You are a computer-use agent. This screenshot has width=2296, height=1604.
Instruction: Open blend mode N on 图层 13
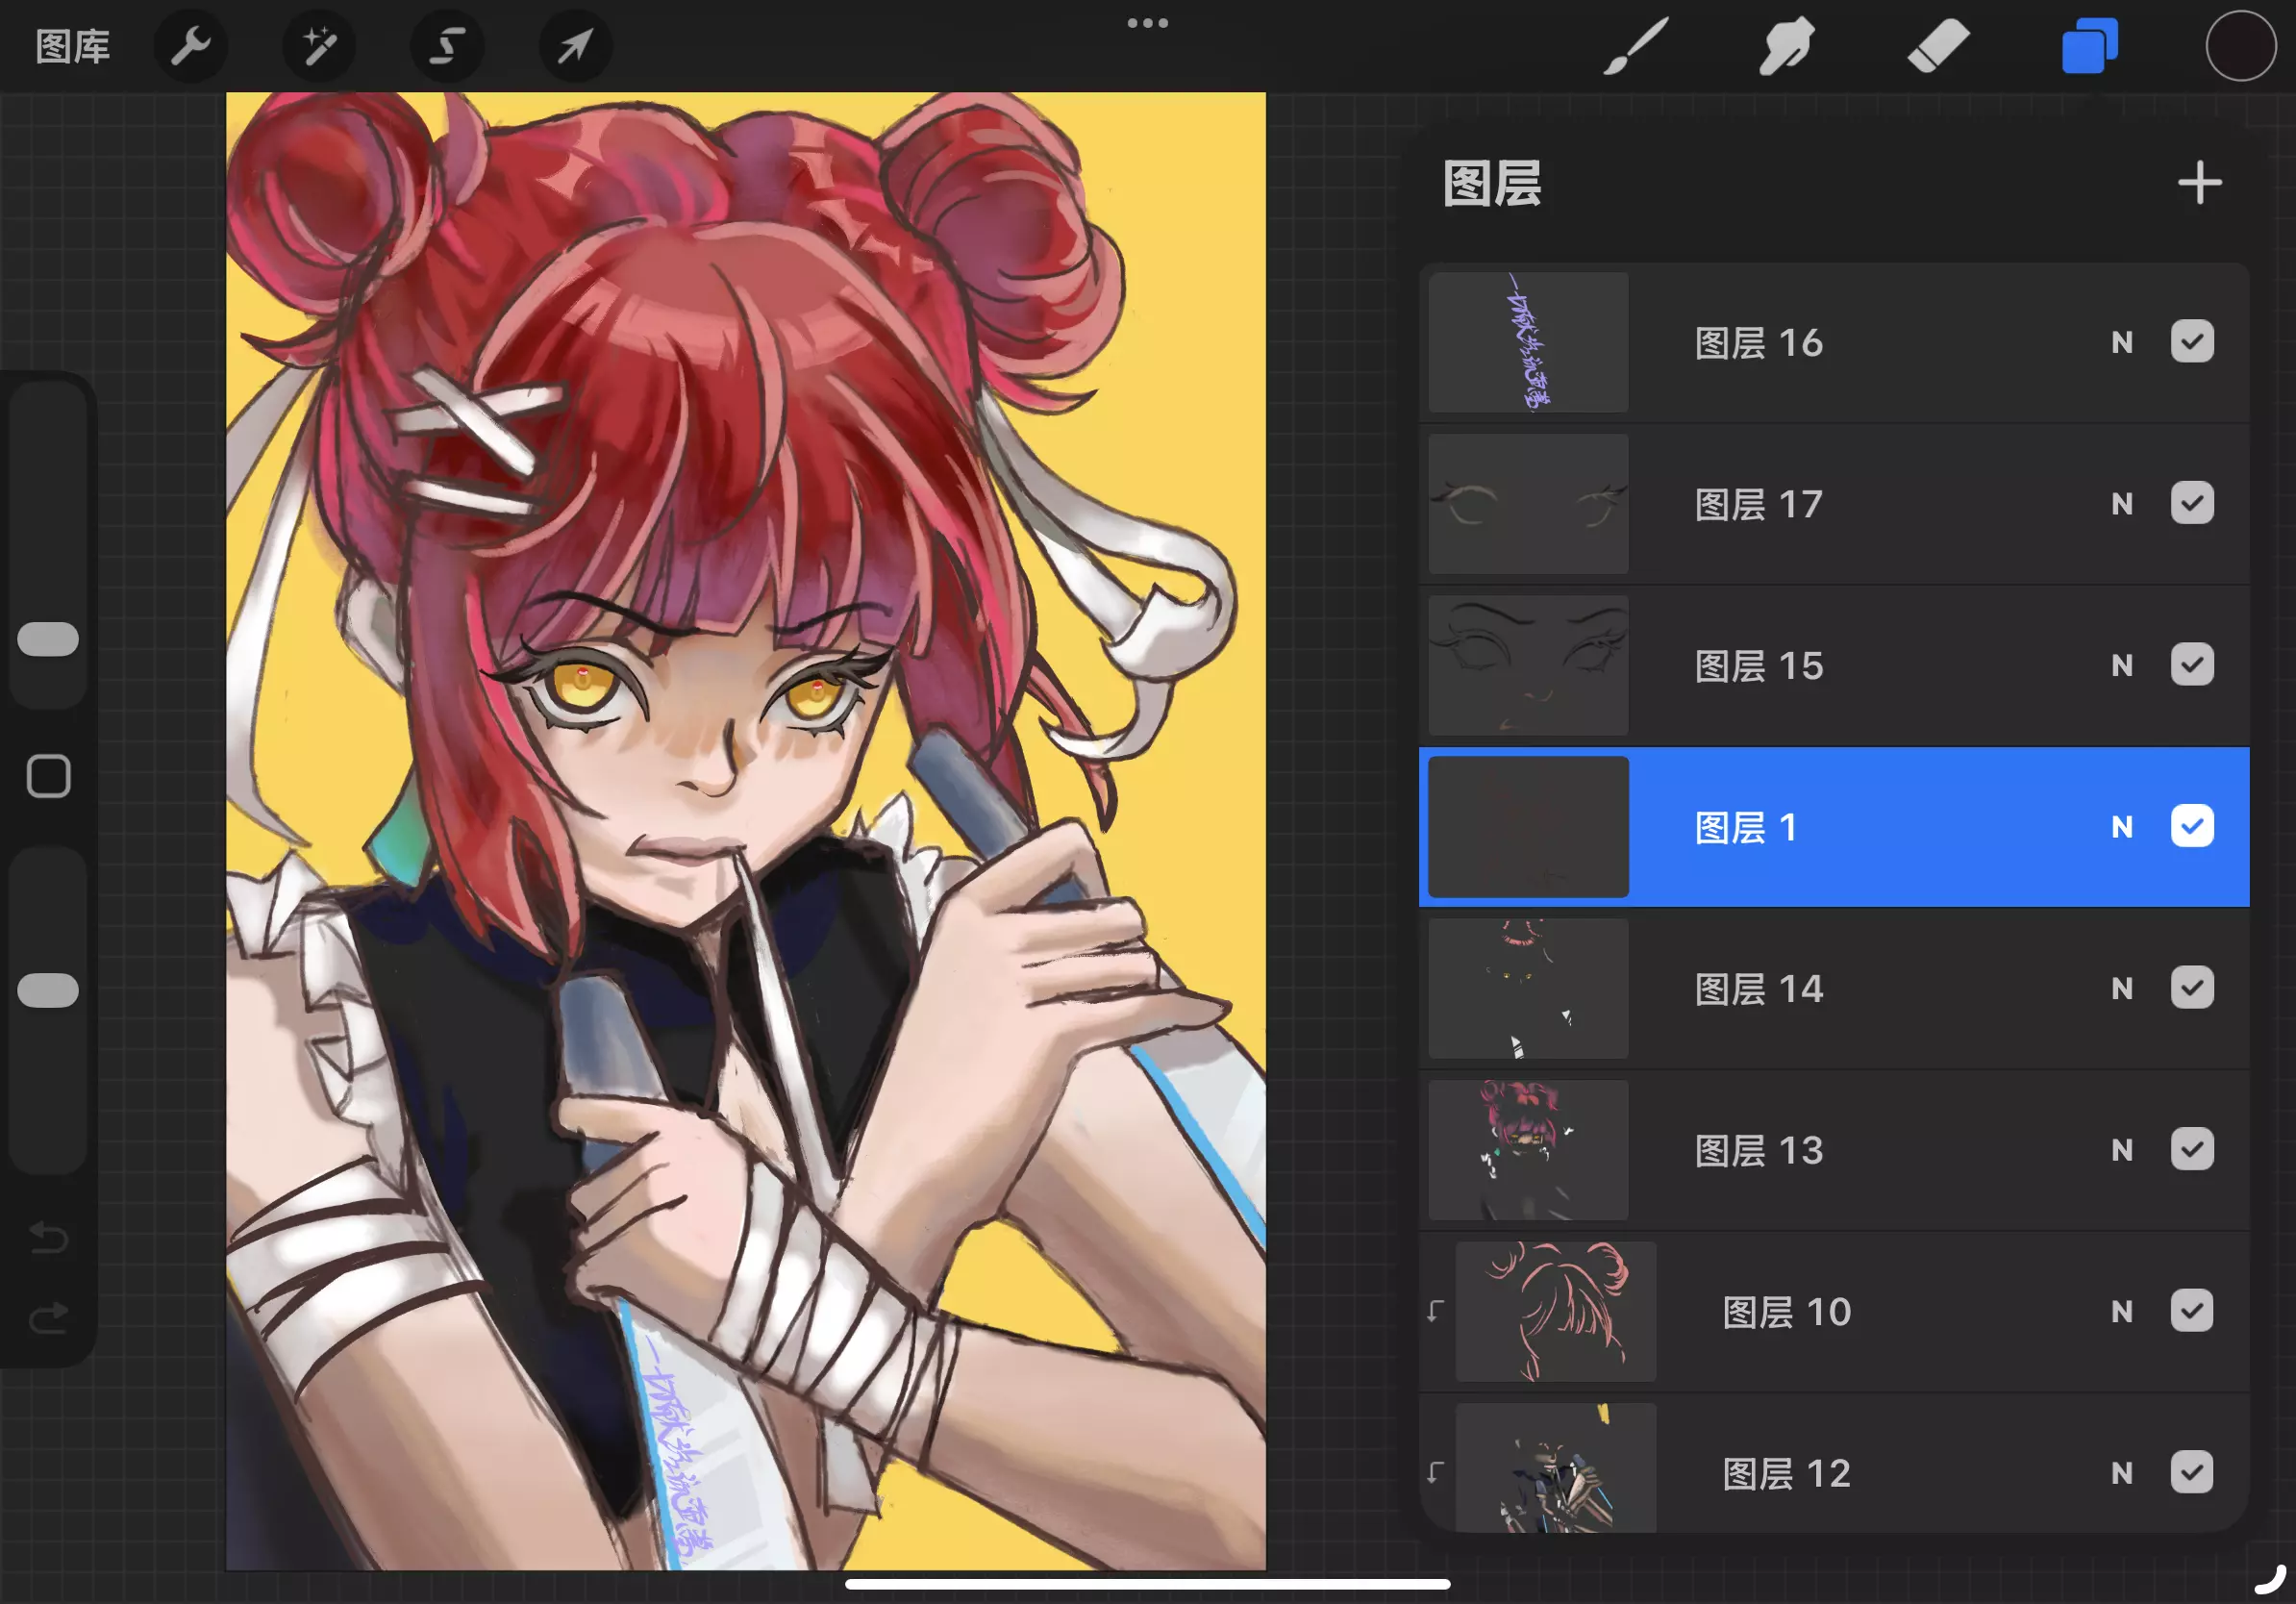click(x=2121, y=1150)
